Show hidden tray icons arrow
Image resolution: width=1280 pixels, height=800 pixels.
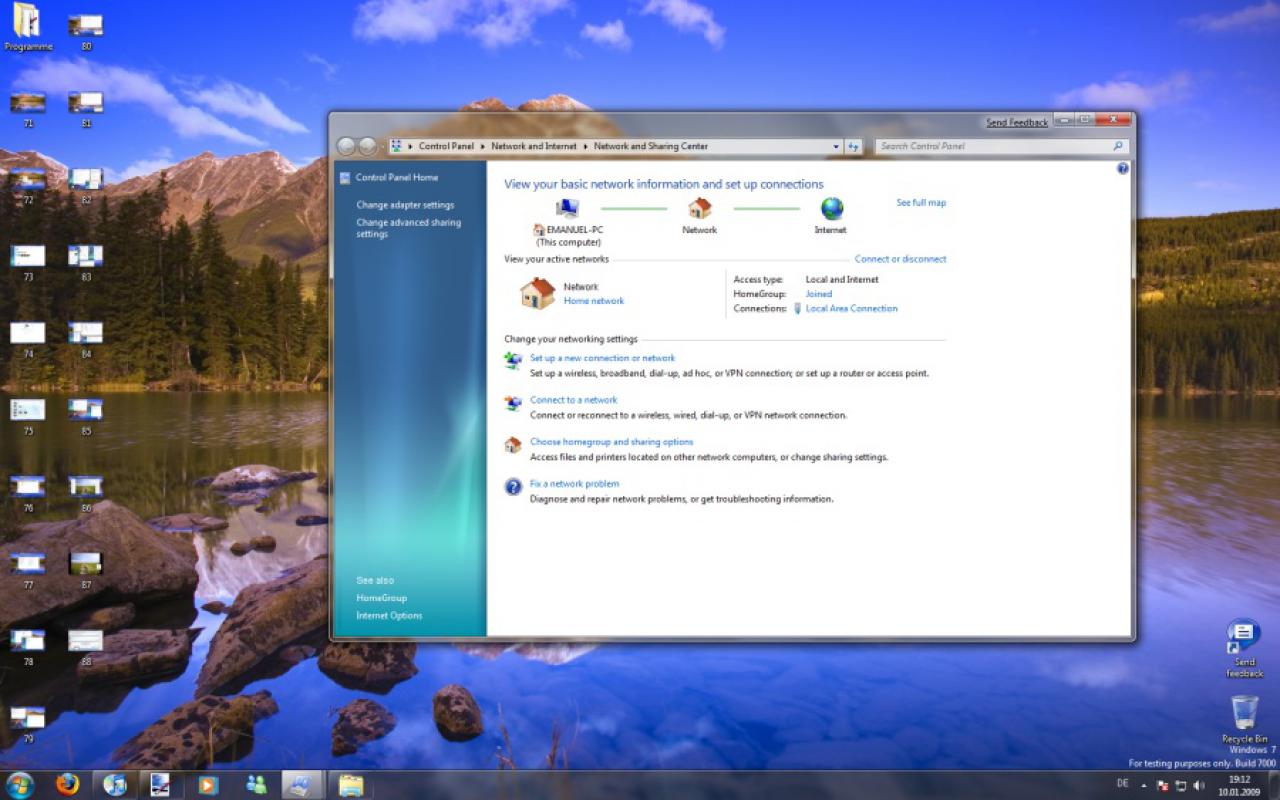click(1144, 786)
